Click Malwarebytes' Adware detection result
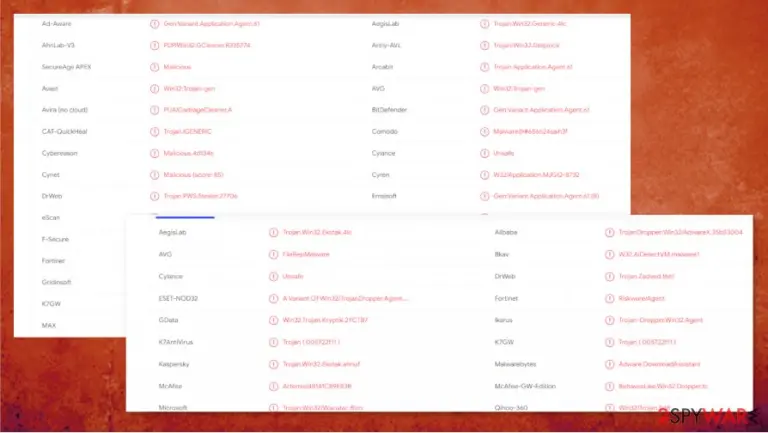 tap(659, 364)
